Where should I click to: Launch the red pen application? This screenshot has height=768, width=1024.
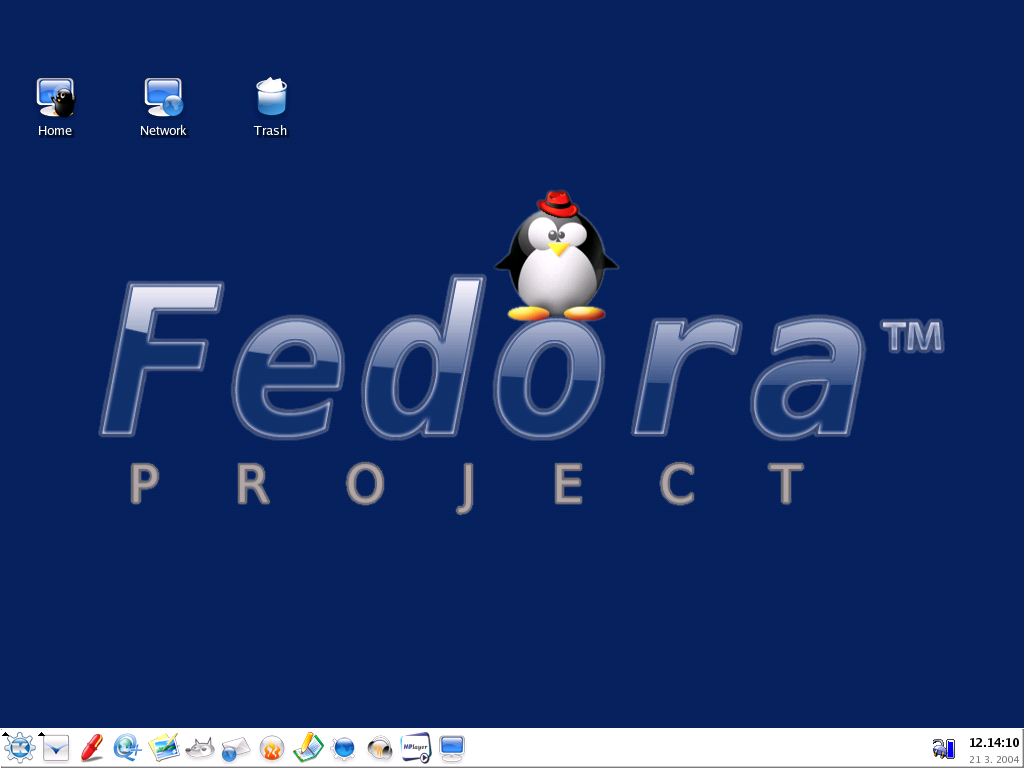coord(92,748)
